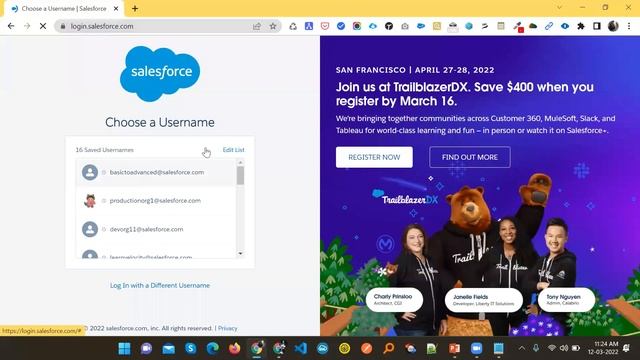Image resolution: width=640 pixels, height=360 pixels.
Task: Open Firefox from taskbar
Action: pos(235,349)
